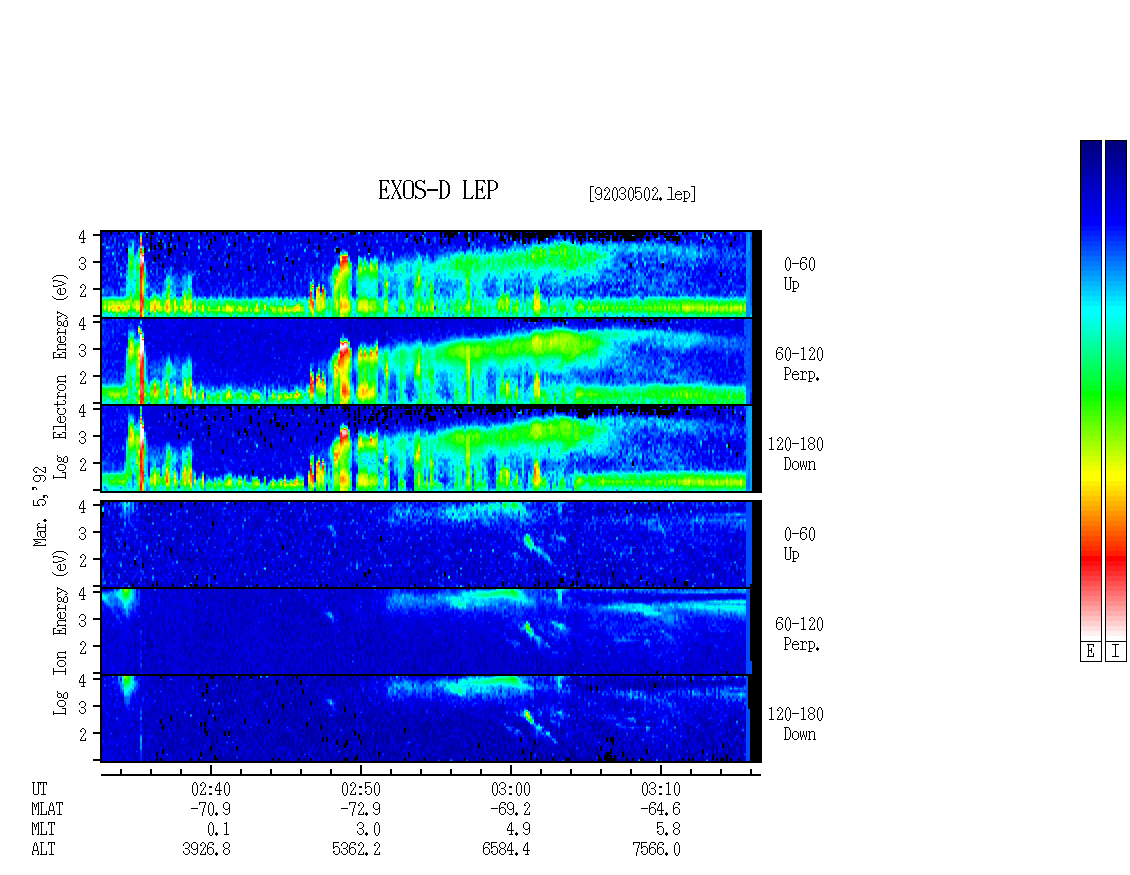The width and height of the screenshot is (1130, 875).
Task: Click the ALT value 7566.0
Action: 657,850
